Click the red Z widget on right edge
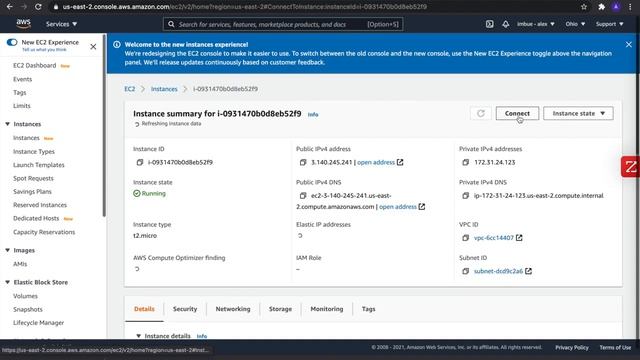 (631, 167)
